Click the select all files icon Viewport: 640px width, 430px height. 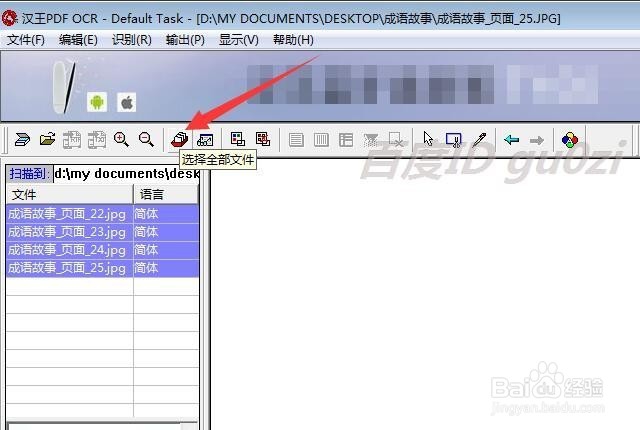[x=180, y=140]
